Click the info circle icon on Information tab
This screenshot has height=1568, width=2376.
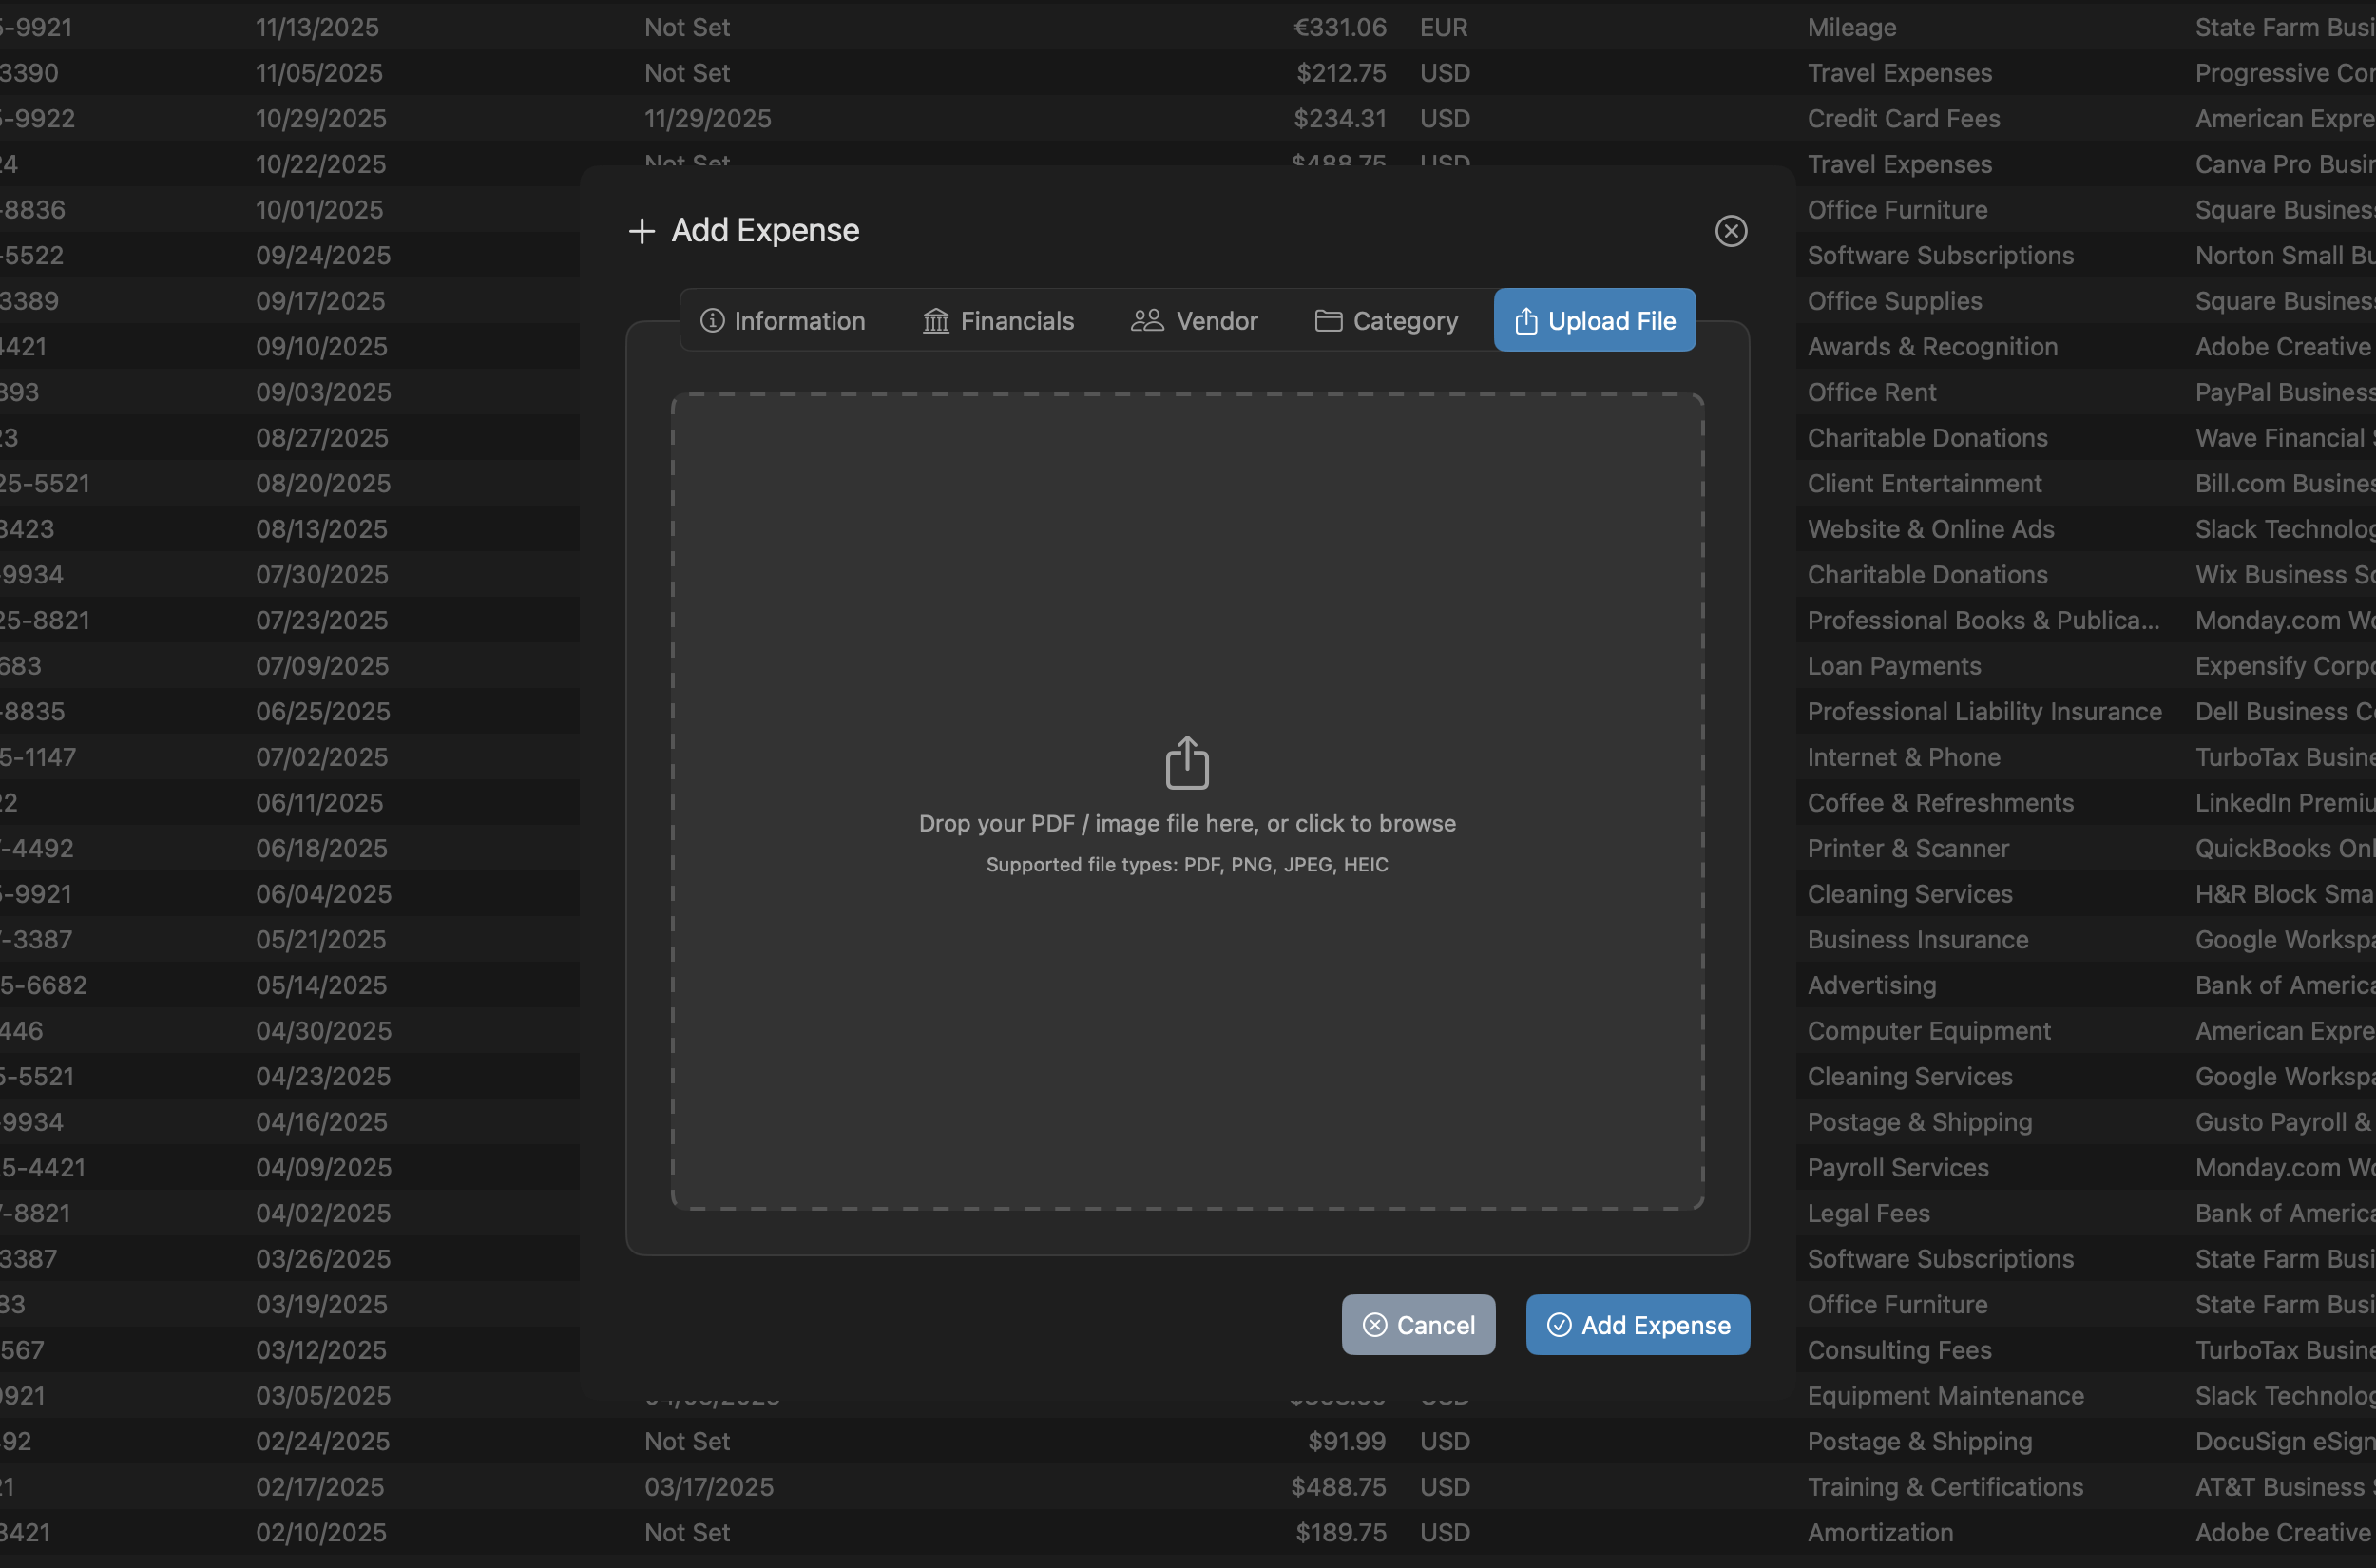711,320
